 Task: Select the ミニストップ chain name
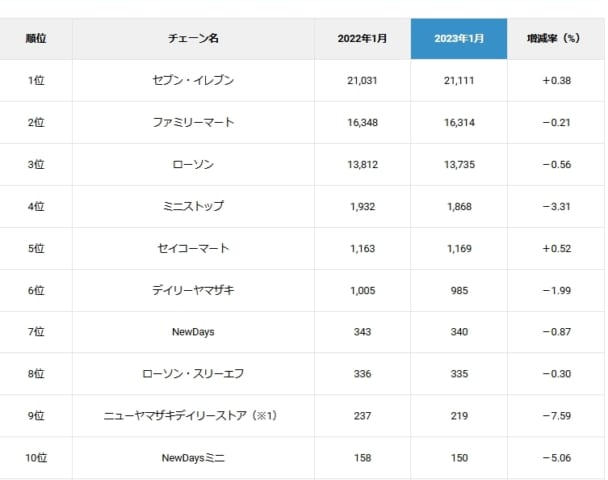(194, 207)
